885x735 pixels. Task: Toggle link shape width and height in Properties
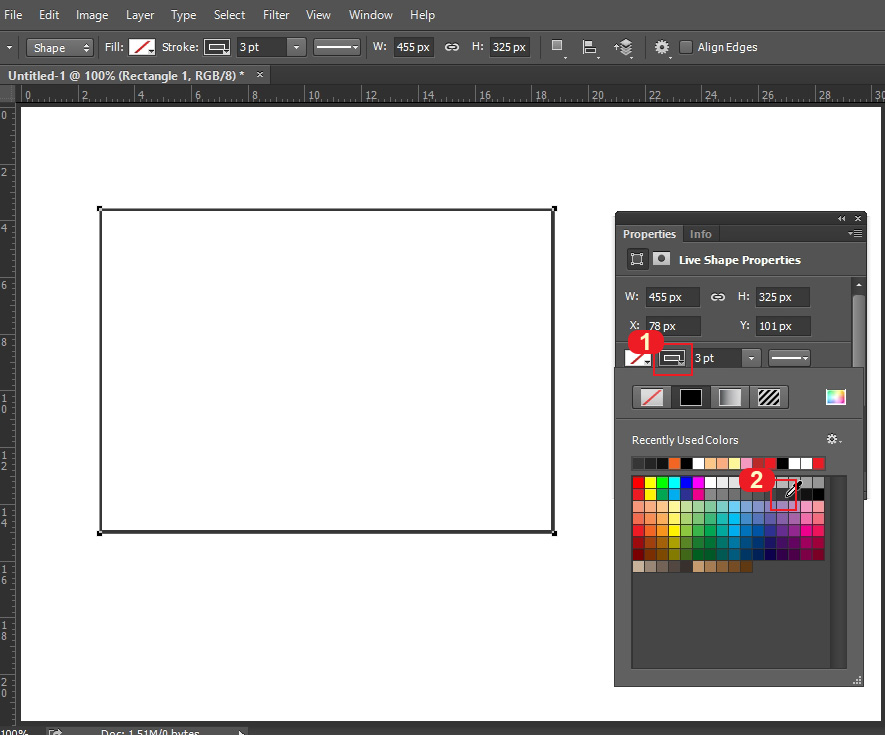coord(717,297)
